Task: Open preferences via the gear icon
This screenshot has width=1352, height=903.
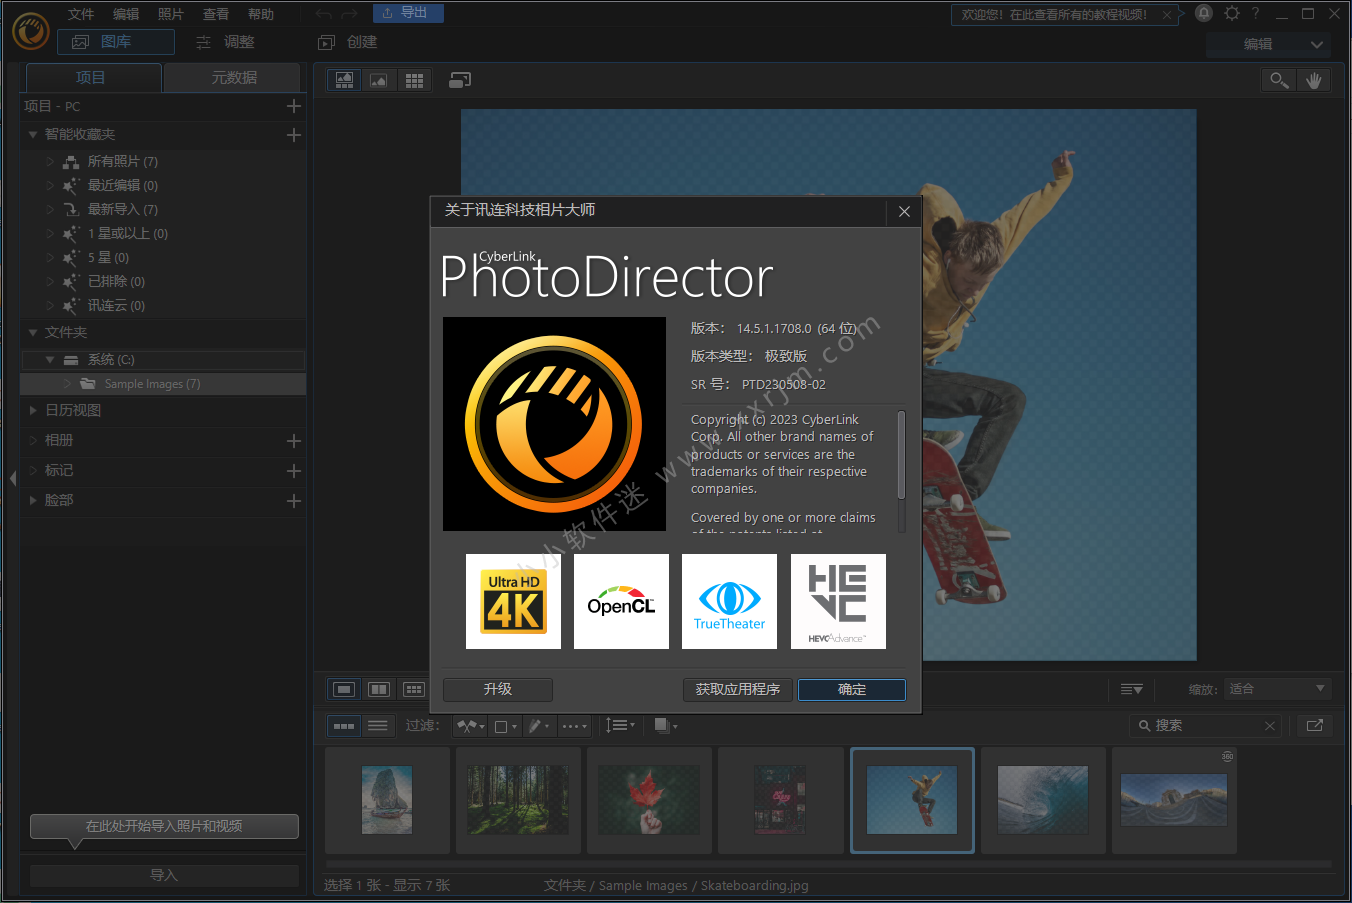Action: click(x=1232, y=13)
